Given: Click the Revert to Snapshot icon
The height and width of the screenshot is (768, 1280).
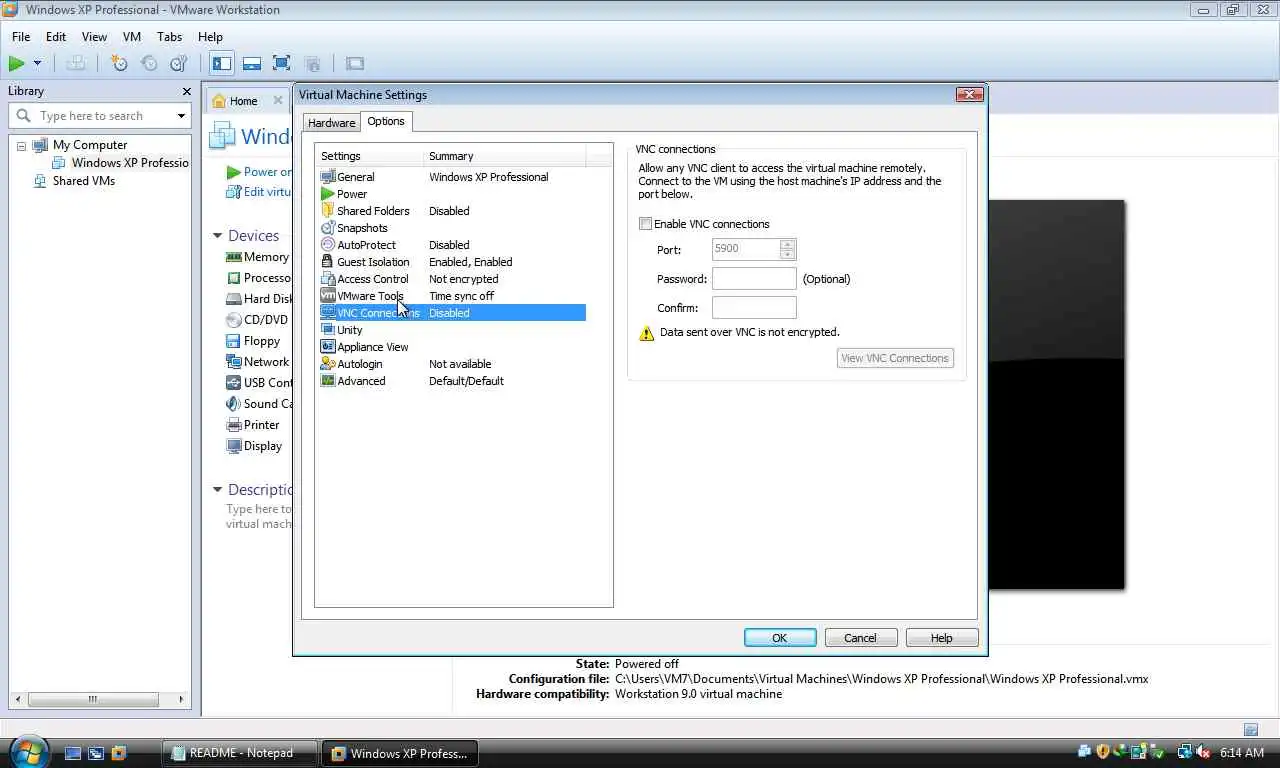Looking at the screenshot, I should point(149,63).
